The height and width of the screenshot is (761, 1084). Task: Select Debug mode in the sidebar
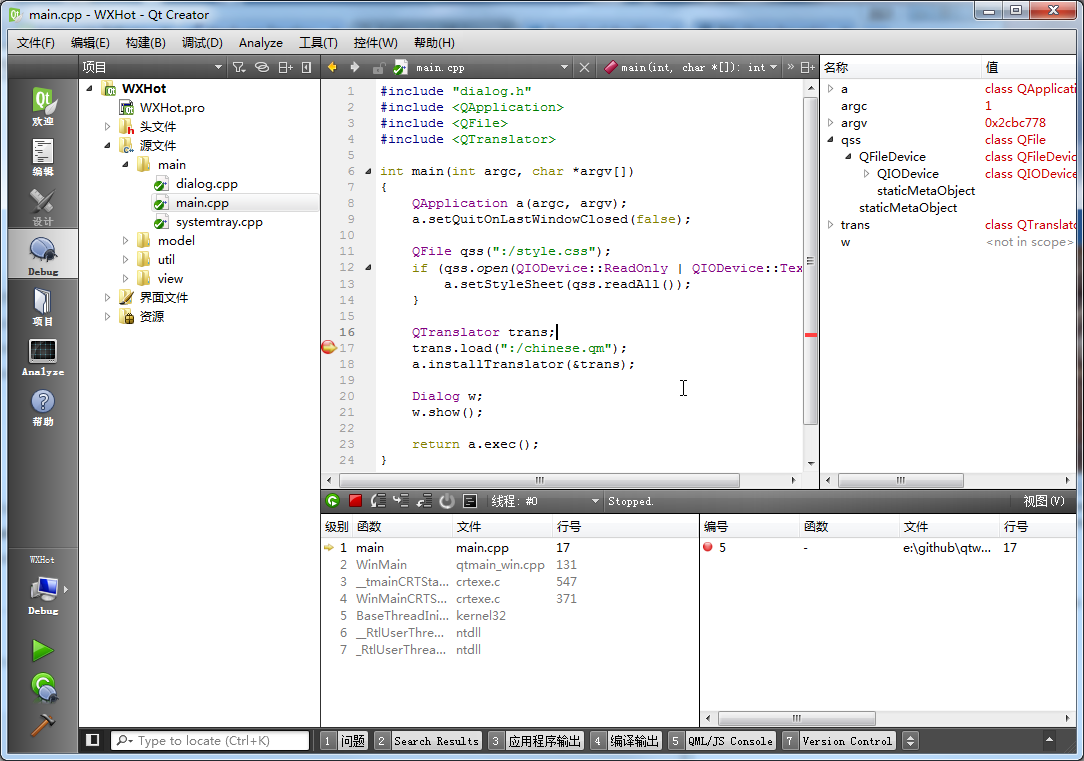[43, 256]
